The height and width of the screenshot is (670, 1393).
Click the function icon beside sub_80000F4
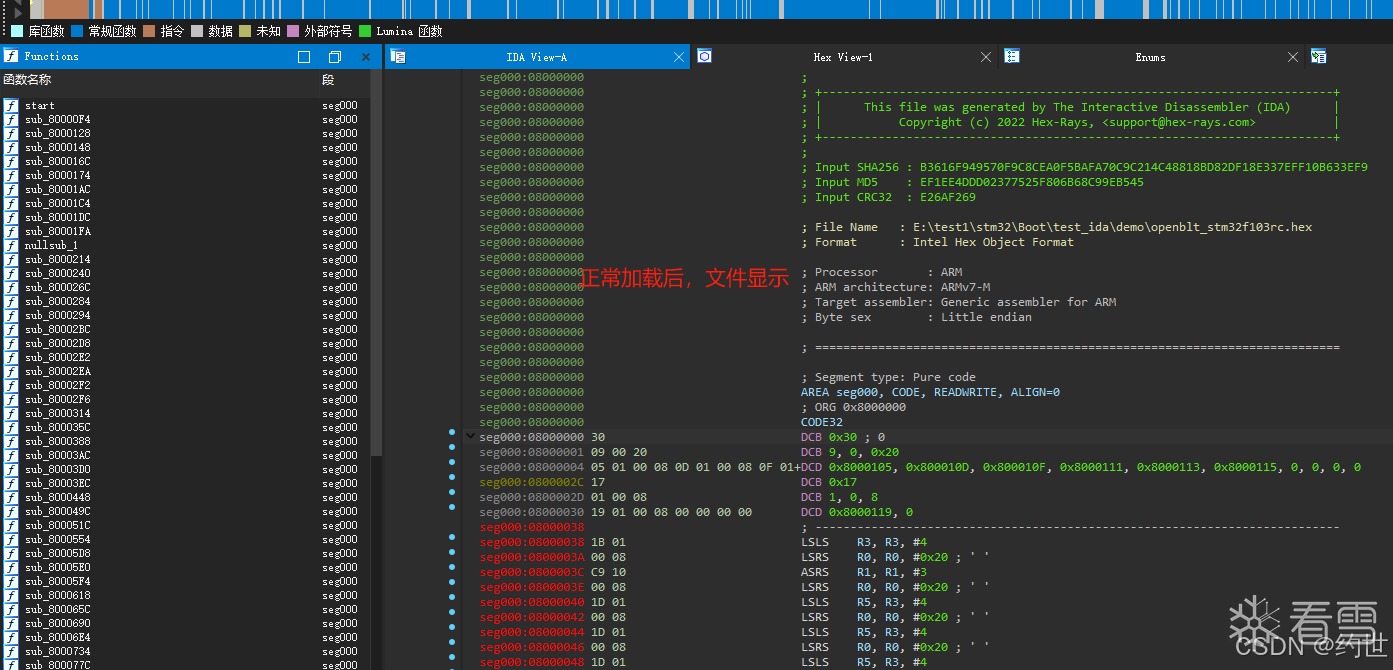(11, 119)
